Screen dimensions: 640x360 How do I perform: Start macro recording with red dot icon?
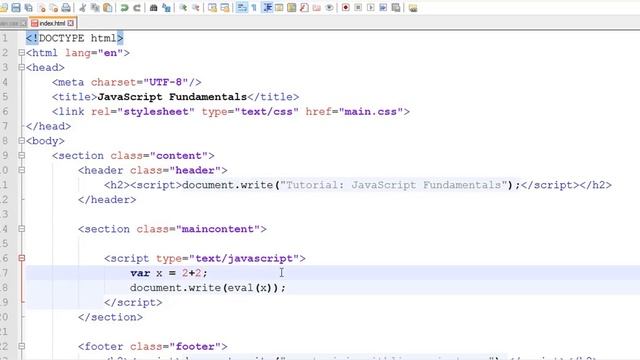tap(346, 7)
